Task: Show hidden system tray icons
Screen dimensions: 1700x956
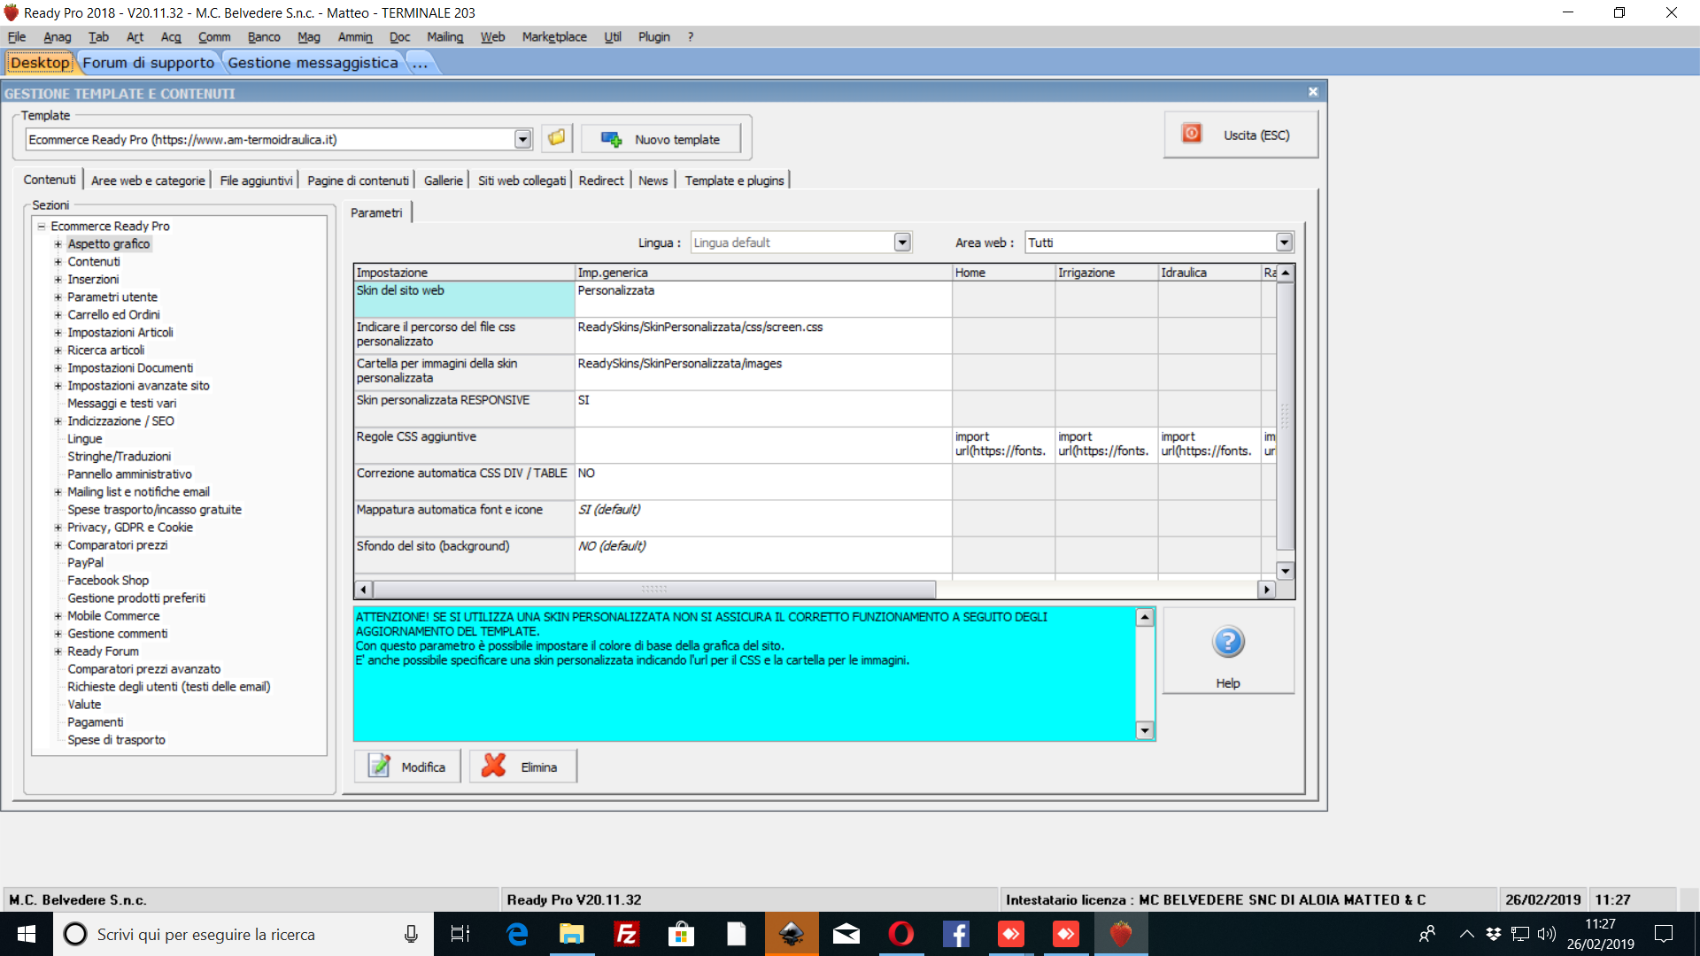Action: click(x=1466, y=934)
